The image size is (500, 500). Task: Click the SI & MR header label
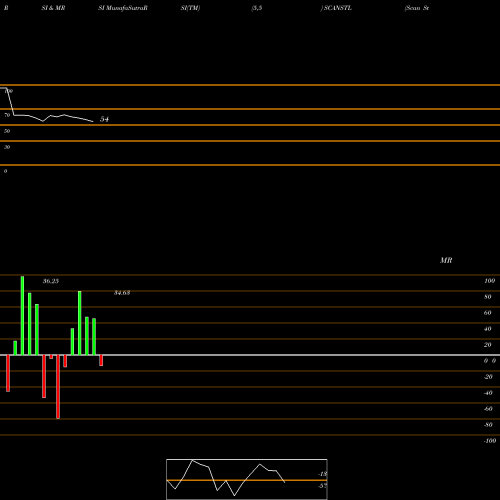[53, 8]
